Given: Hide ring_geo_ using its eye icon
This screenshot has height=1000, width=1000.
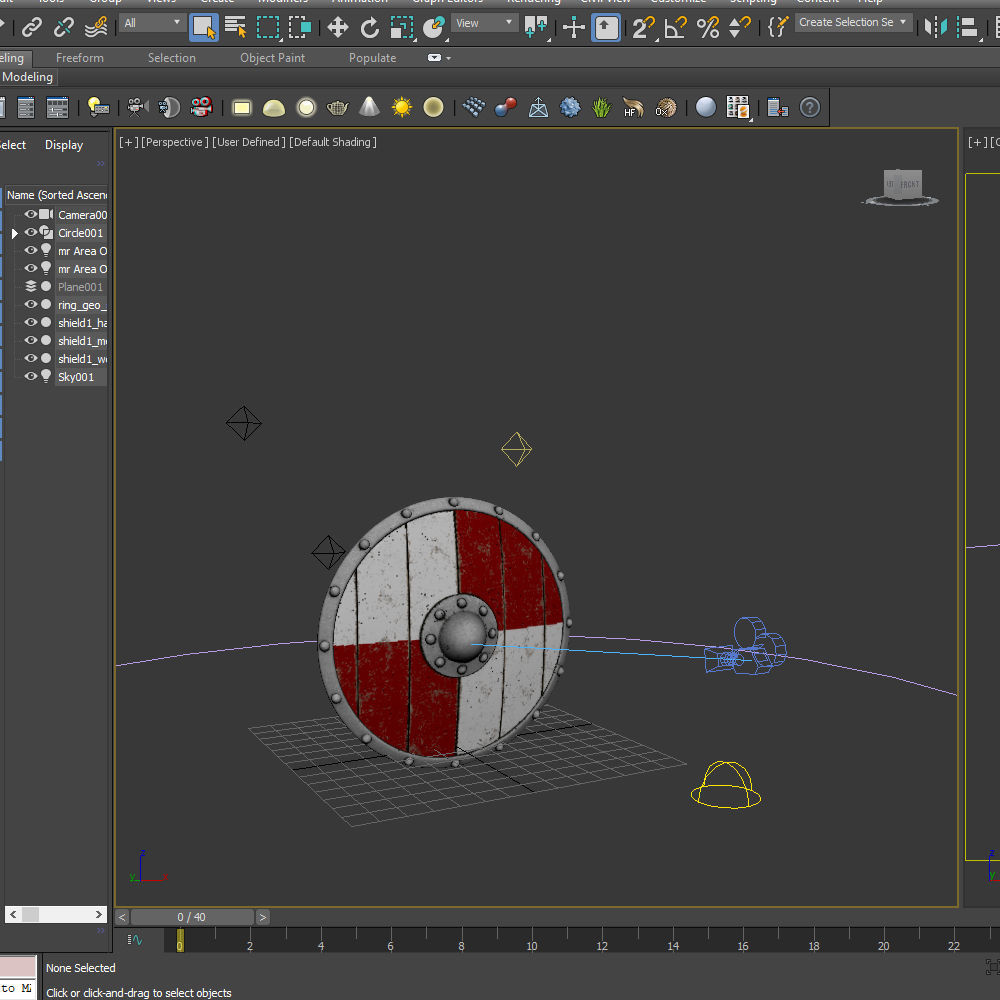Looking at the screenshot, I should pyautogui.click(x=31, y=304).
